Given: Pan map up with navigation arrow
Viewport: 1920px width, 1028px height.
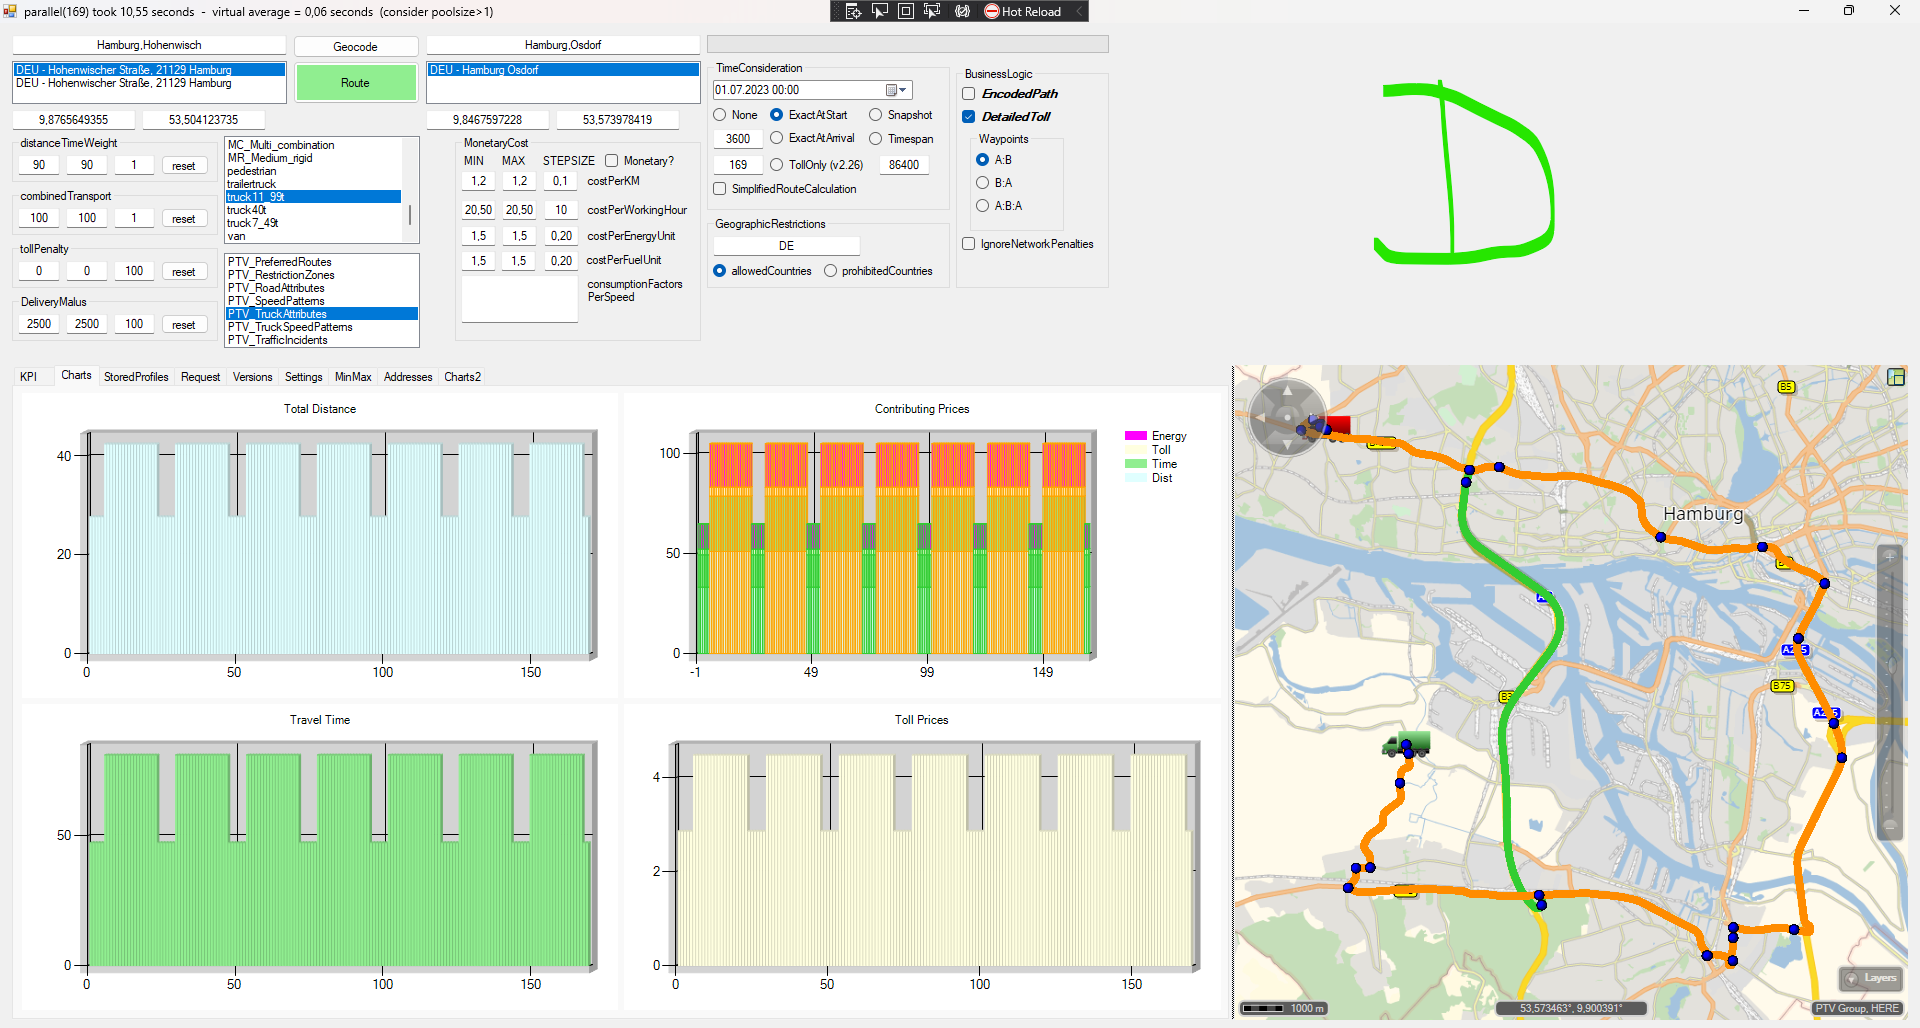Looking at the screenshot, I should click(1287, 390).
